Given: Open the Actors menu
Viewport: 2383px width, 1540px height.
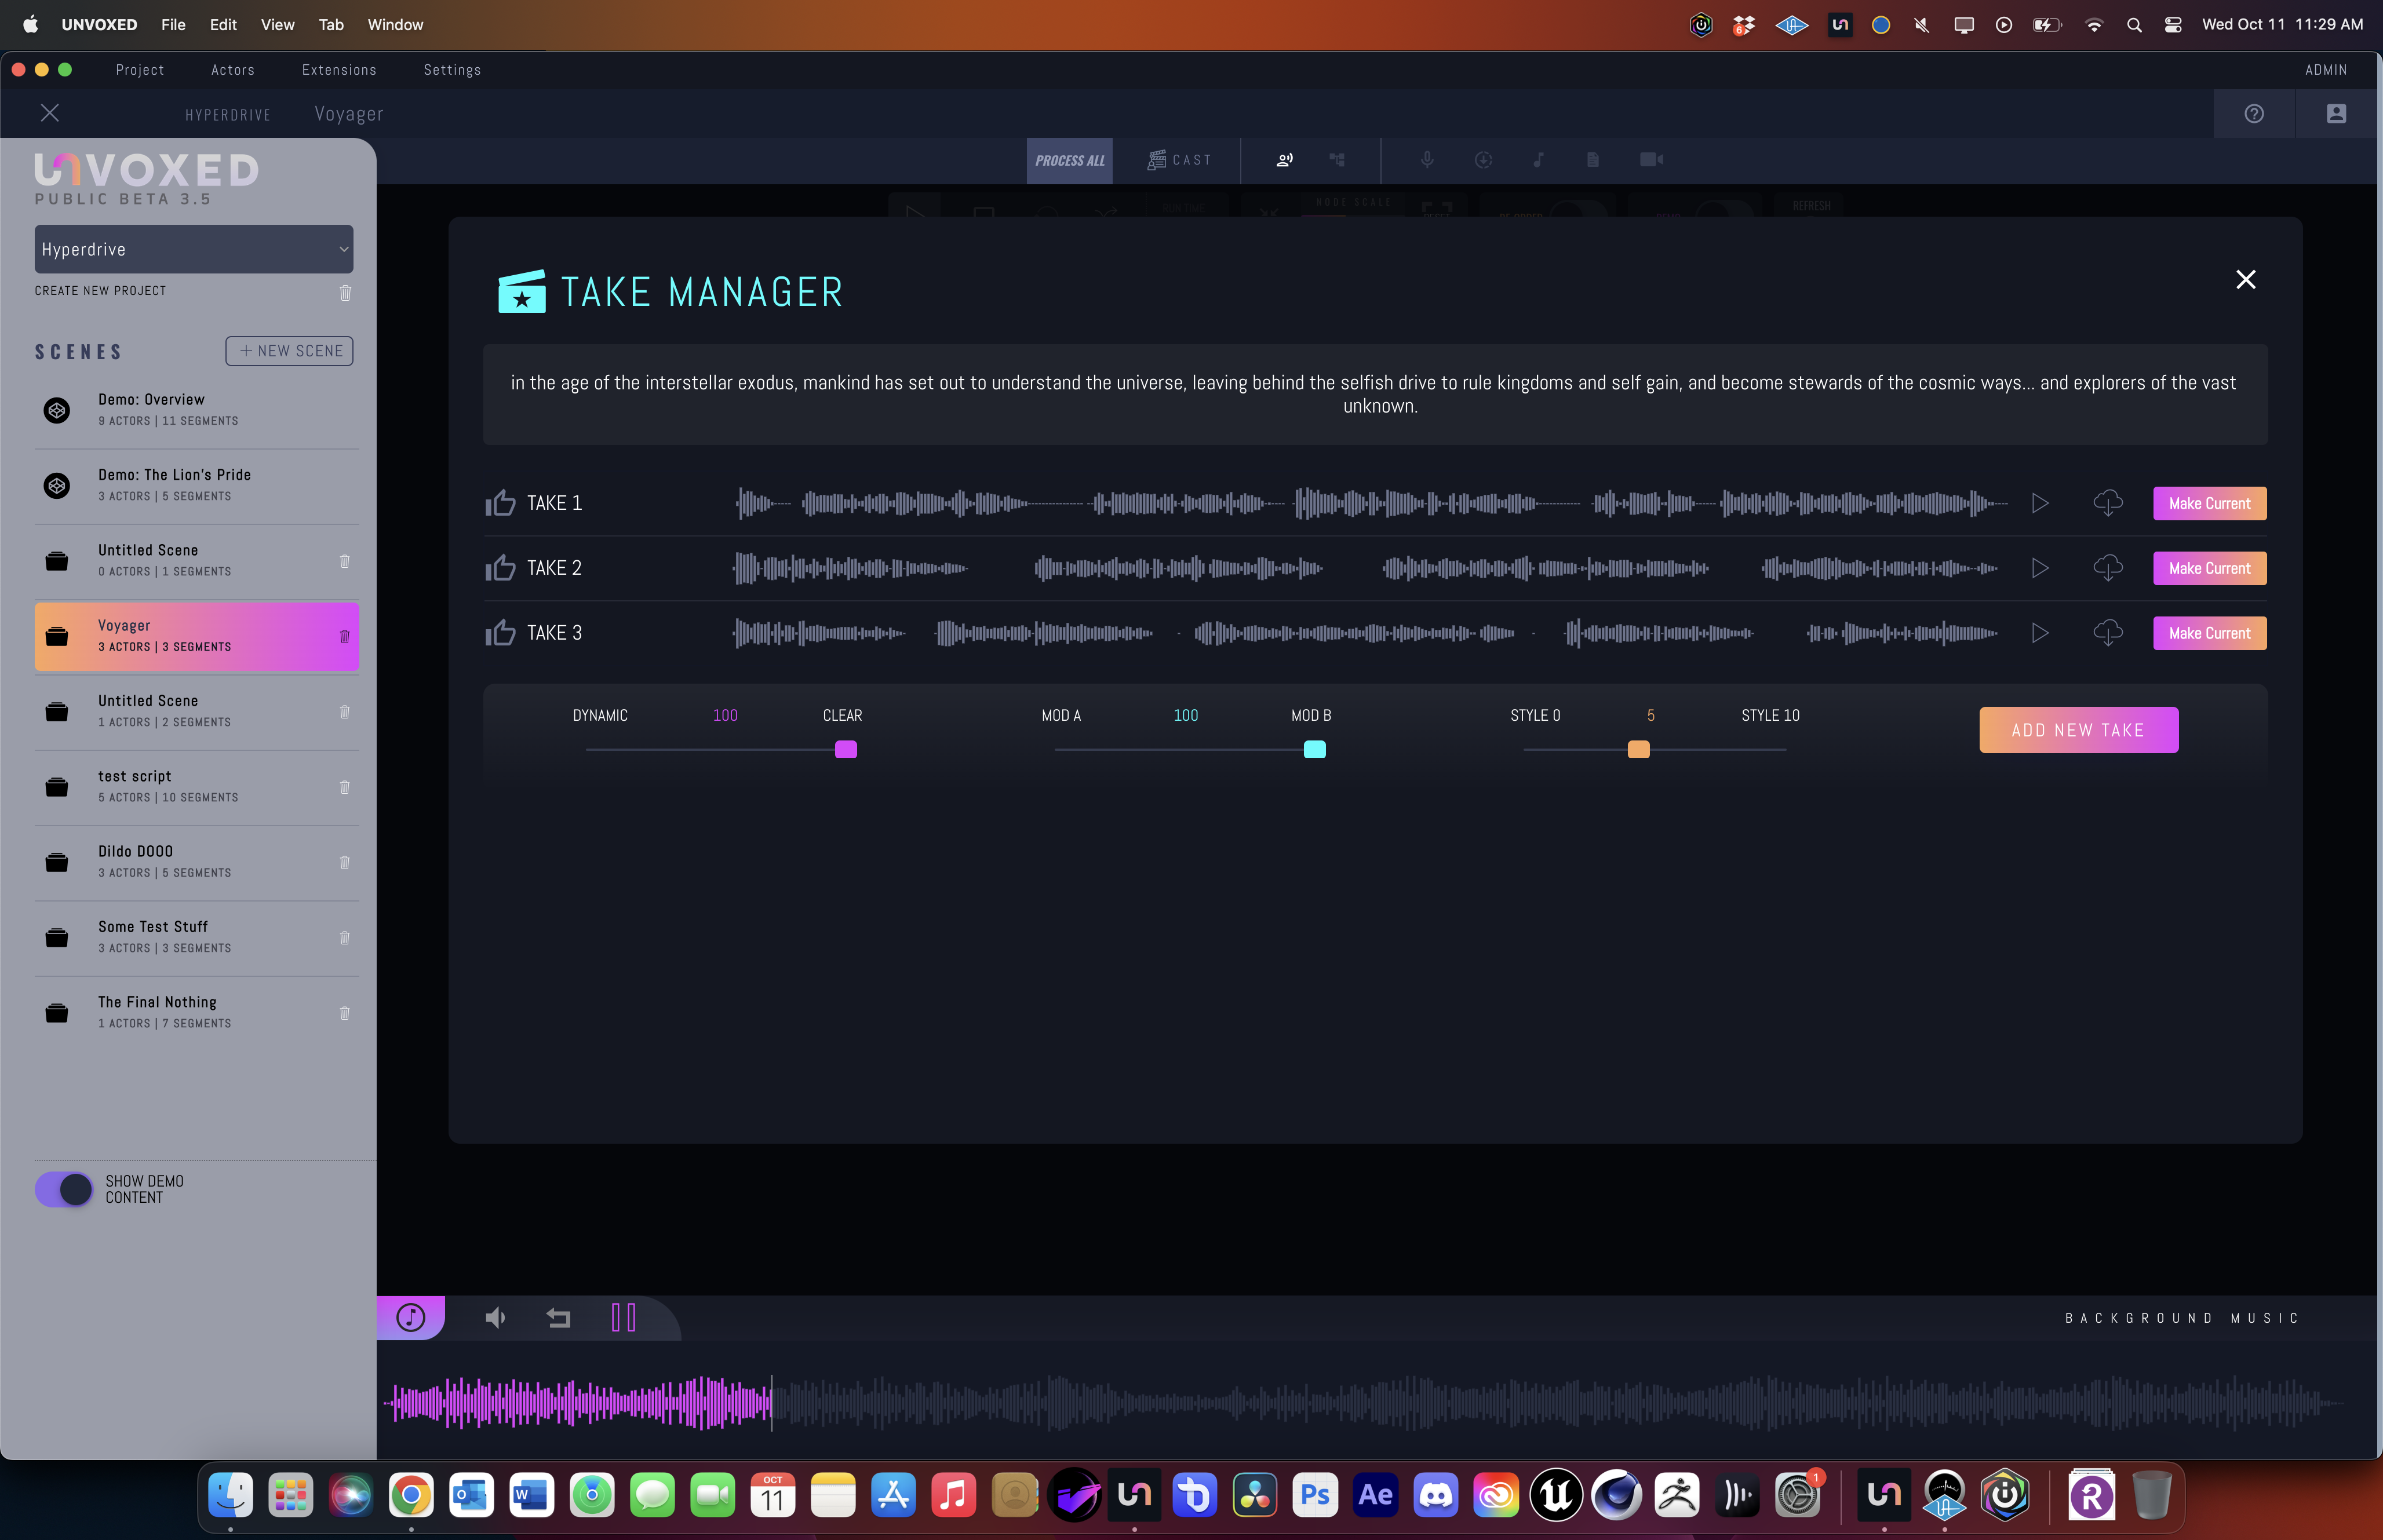Looking at the screenshot, I should click(x=232, y=70).
